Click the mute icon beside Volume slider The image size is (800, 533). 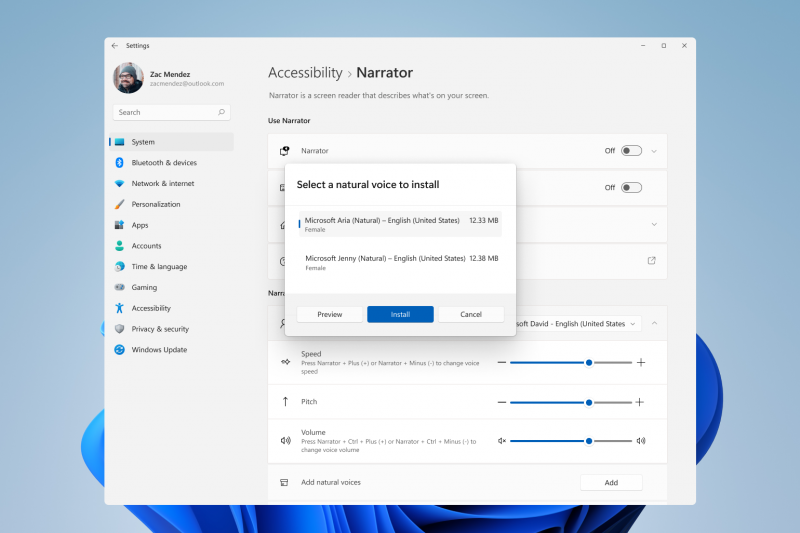coord(502,441)
